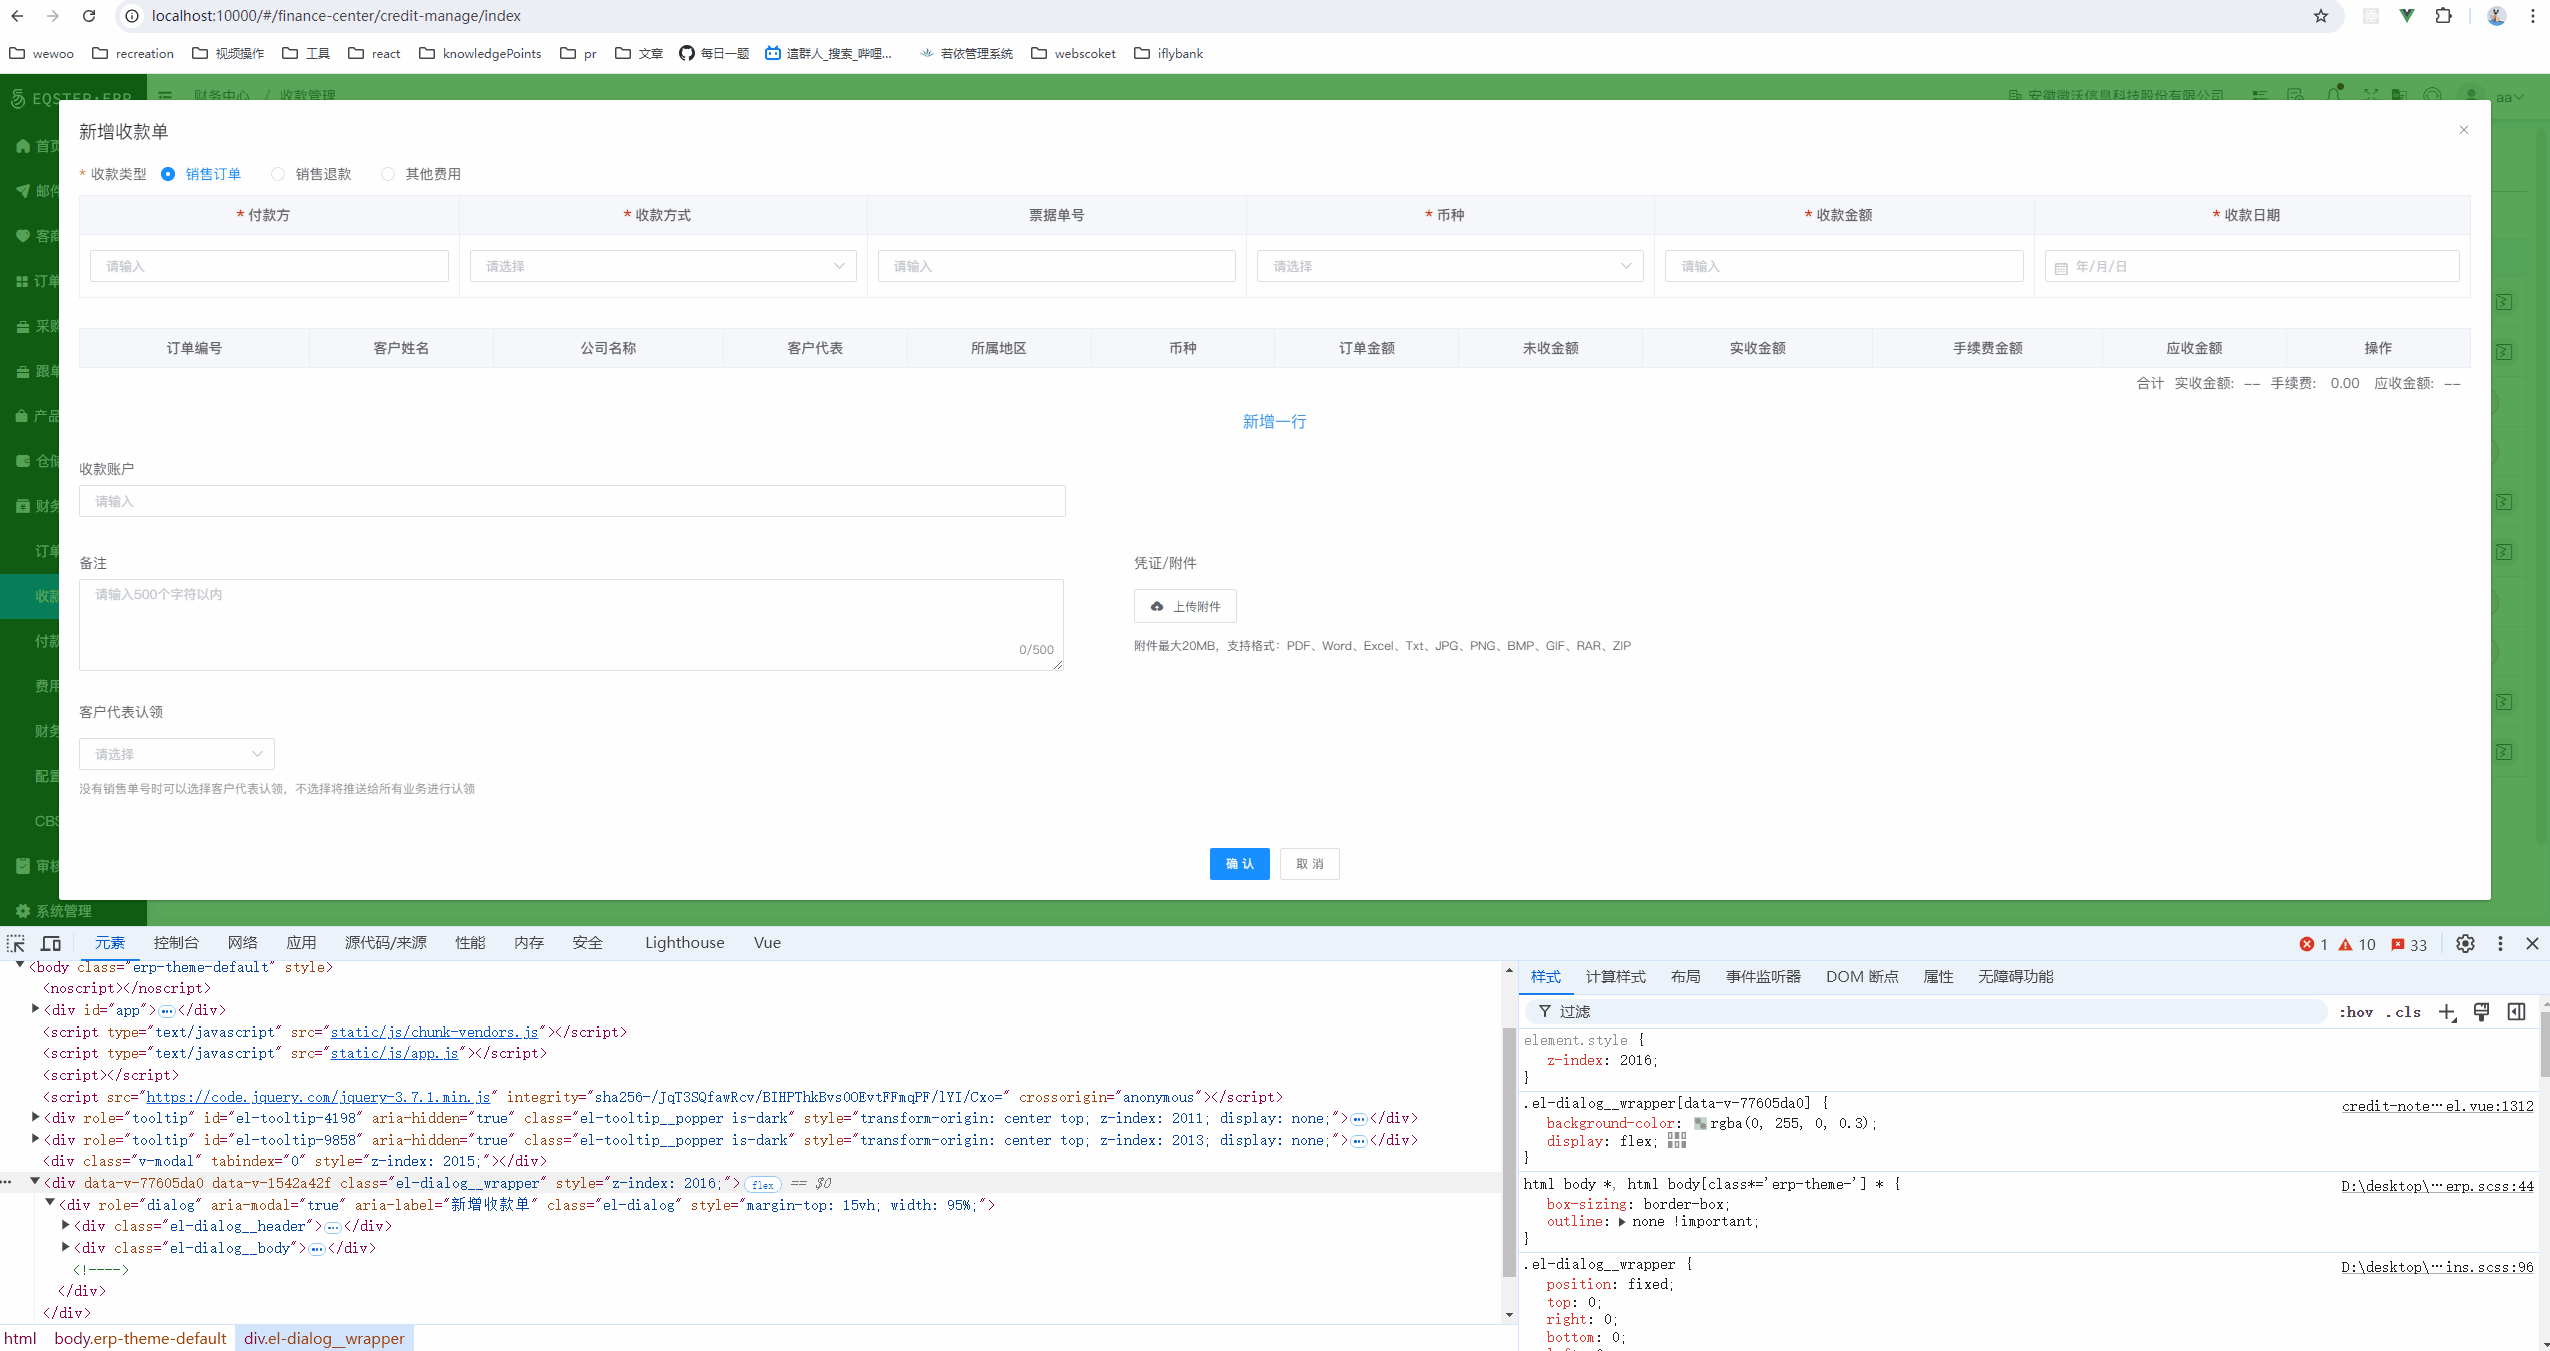Image resolution: width=2550 pixels, height=1351 pixels.
Task: Open DevTools settings gear
Action: (x=2465, y=944)
